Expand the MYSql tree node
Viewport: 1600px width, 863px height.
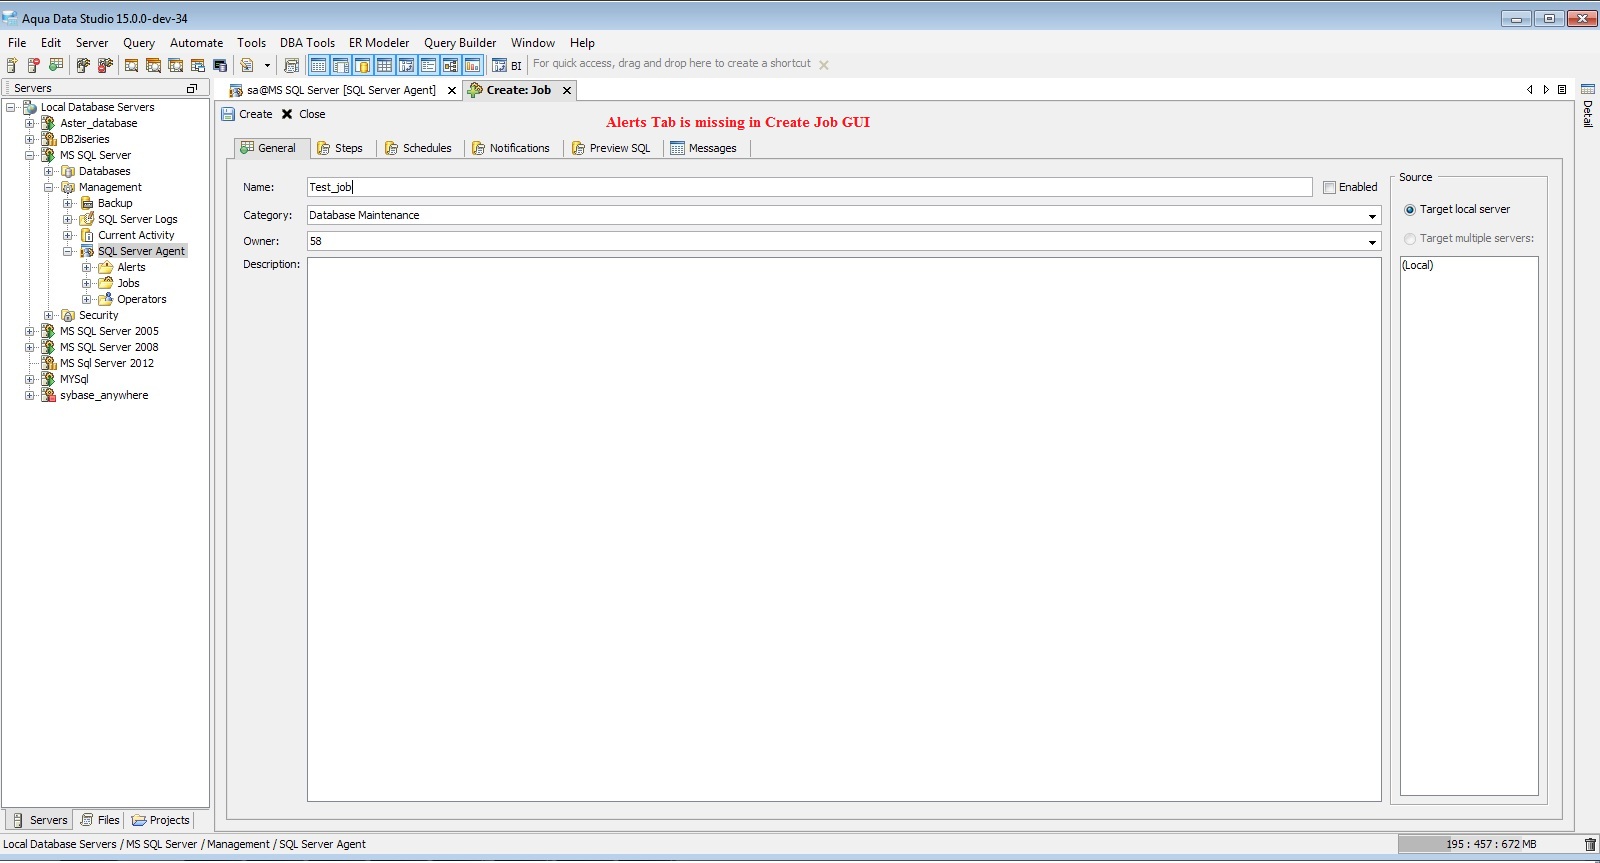coord(30,379)
